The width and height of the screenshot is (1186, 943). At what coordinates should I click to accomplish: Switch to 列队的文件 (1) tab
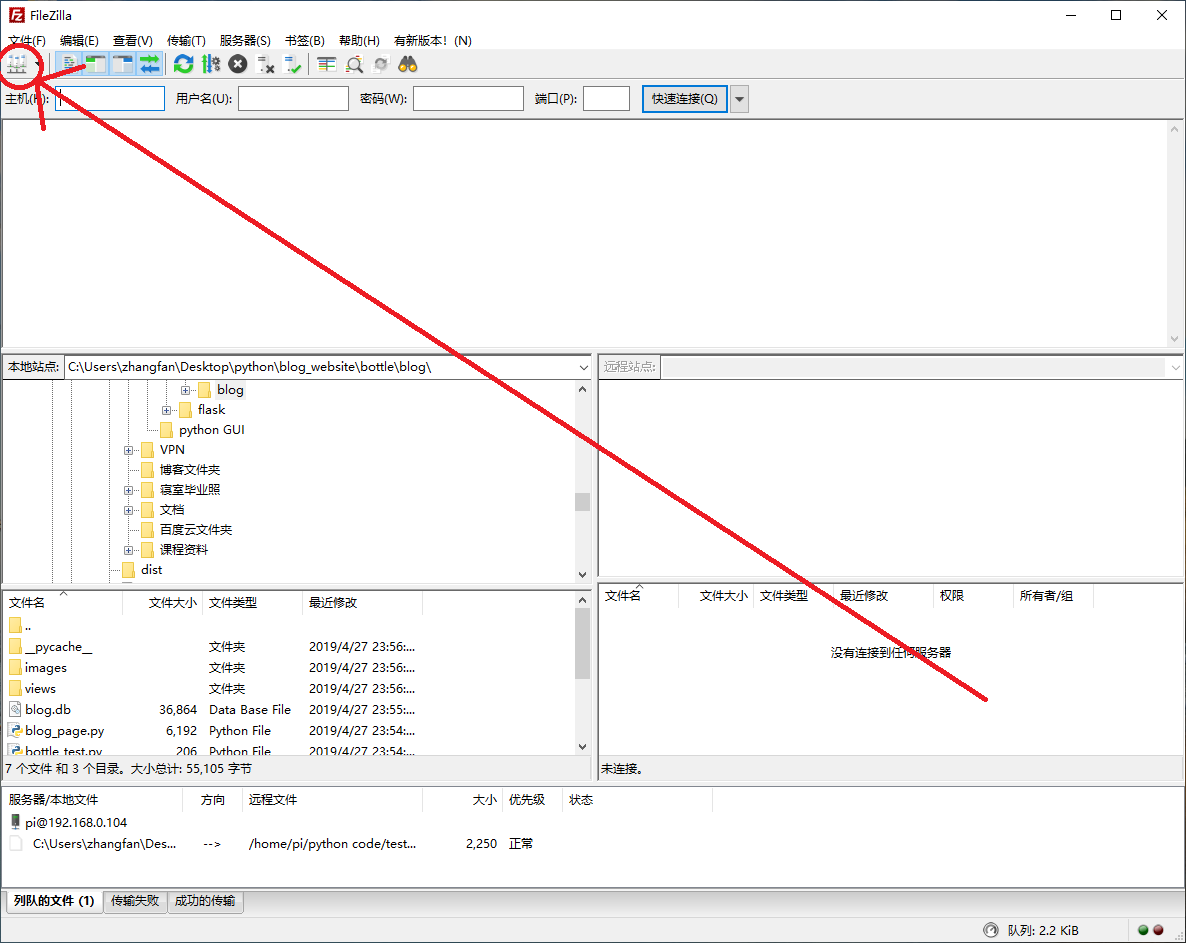(54, 901)
